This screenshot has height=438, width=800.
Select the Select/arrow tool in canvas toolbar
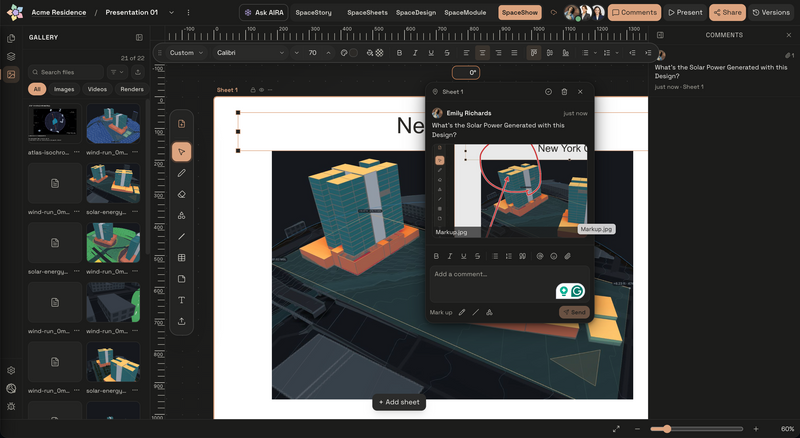(181, 152)
